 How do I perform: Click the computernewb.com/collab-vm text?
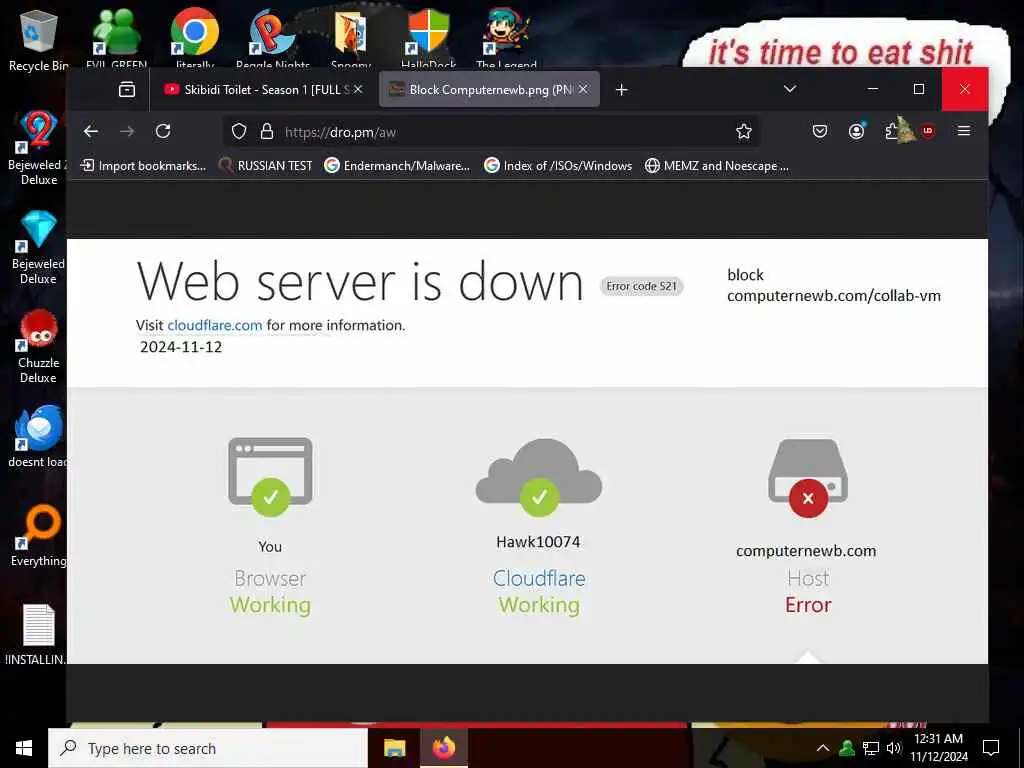coord(834,296)
